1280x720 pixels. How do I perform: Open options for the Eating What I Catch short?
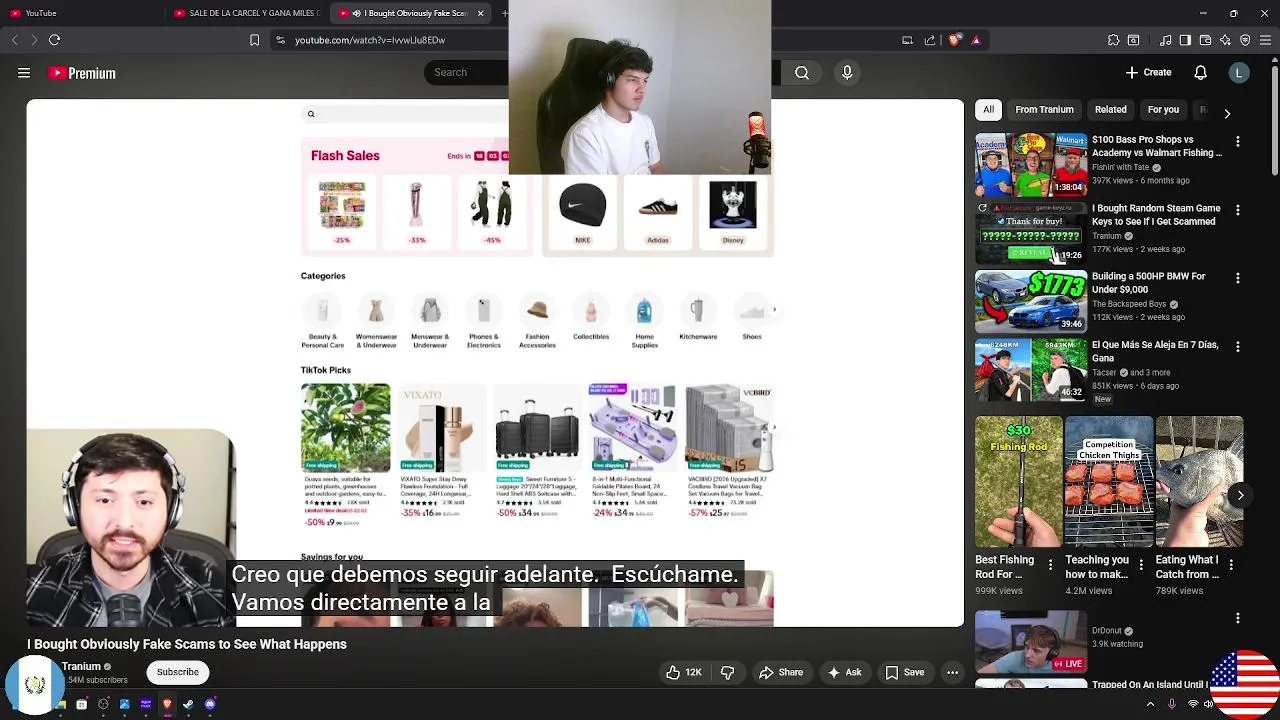(x=1231, y=565)
